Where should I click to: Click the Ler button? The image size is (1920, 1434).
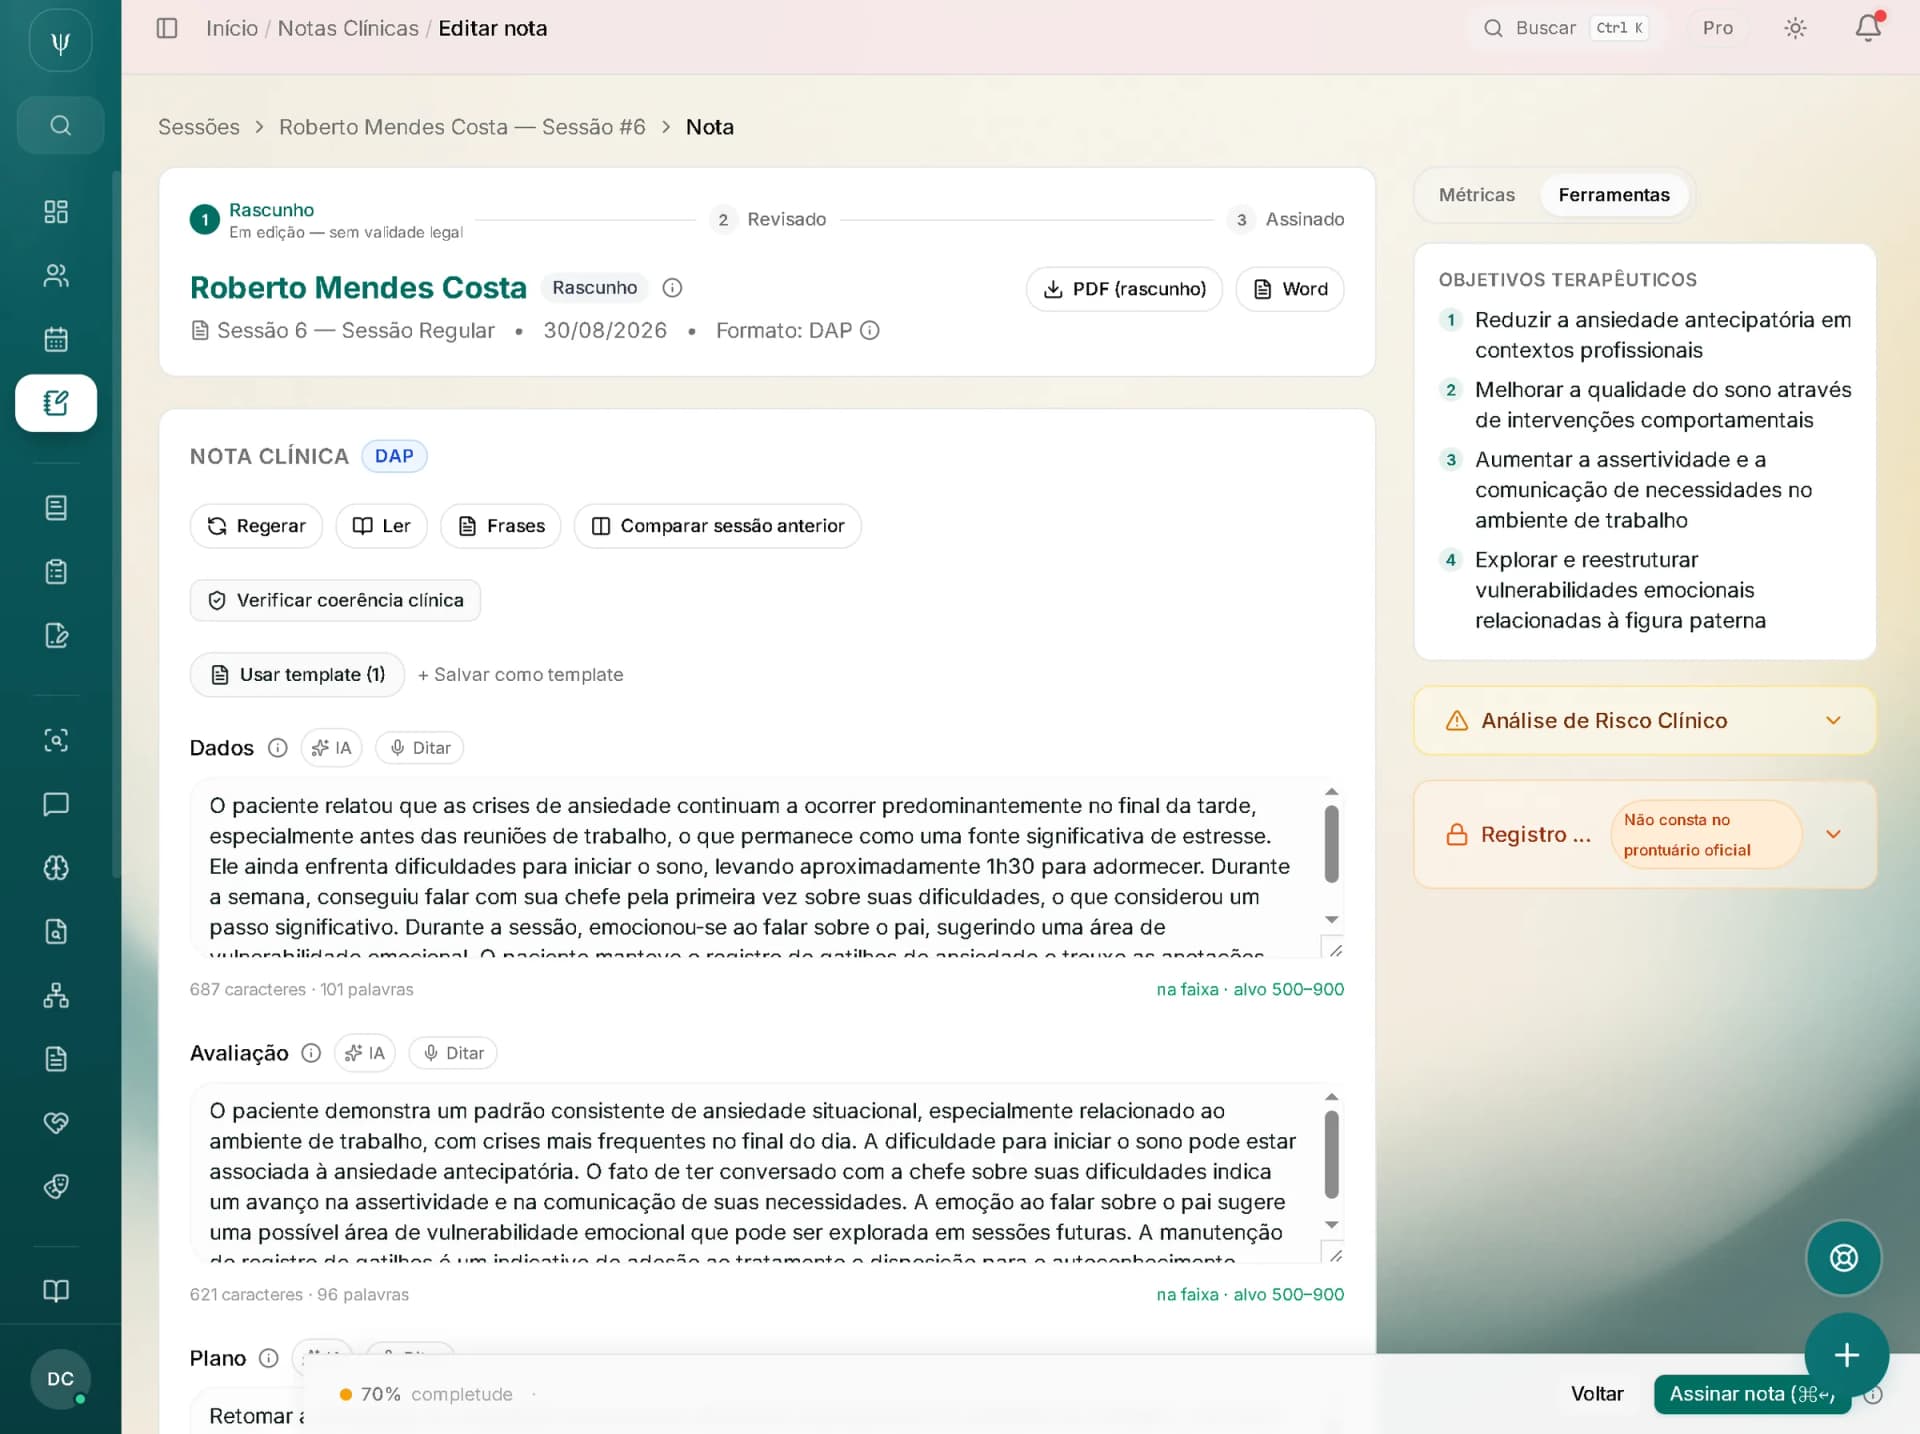pyautogui.click(x=382, y=526)
